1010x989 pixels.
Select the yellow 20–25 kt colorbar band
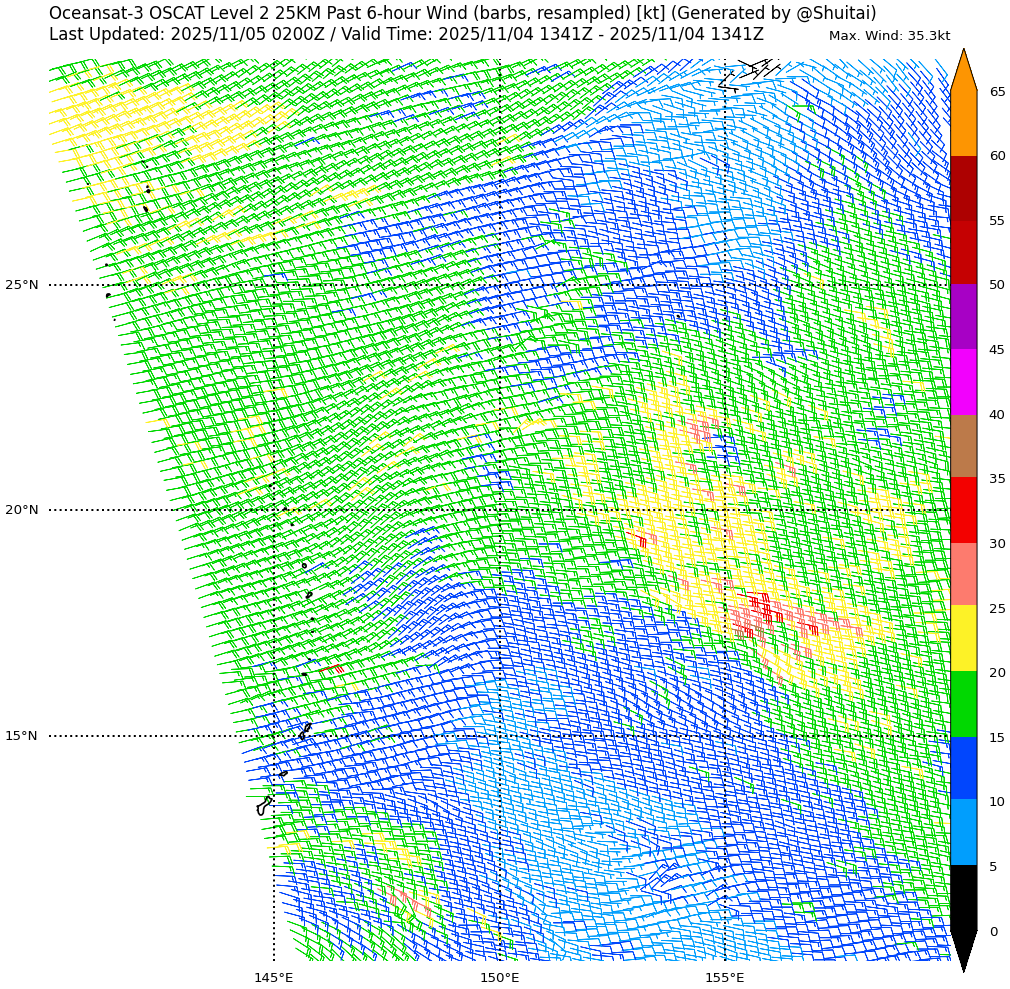[x=963, y=639]
